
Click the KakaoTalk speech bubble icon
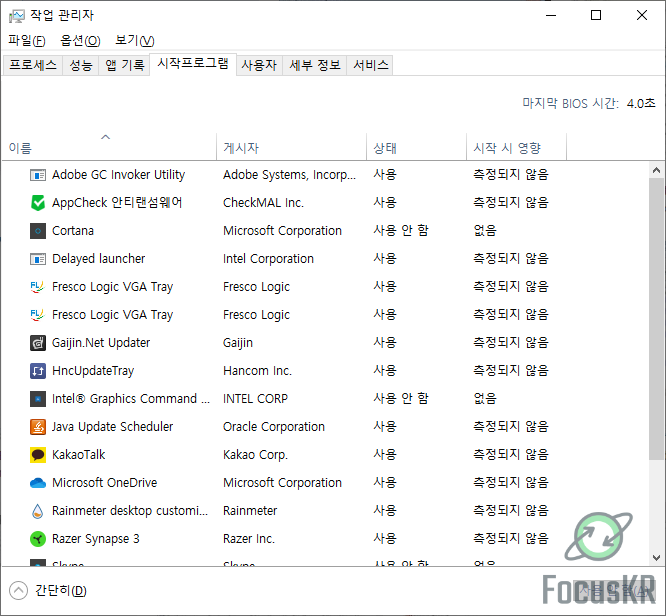pyautogui.click(x=38, y=455)
